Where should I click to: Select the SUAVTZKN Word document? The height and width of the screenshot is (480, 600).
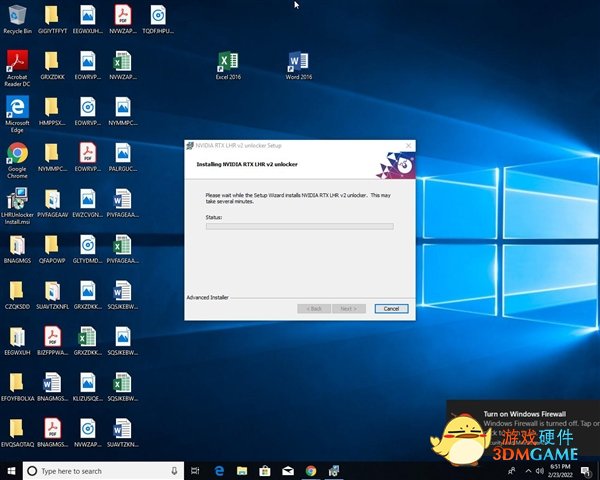[x=123, y=433]
